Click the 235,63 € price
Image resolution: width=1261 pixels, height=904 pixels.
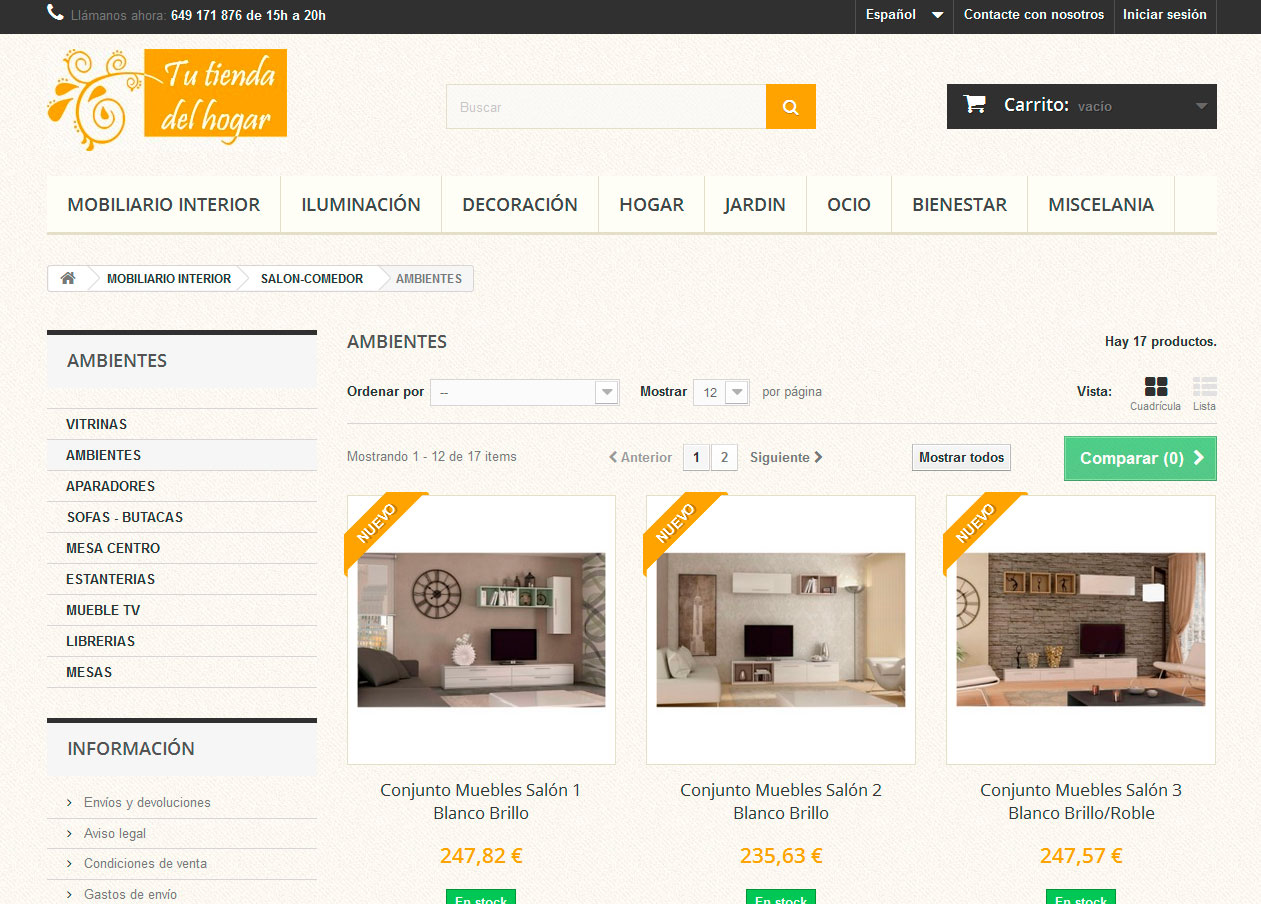pos(781,856)
